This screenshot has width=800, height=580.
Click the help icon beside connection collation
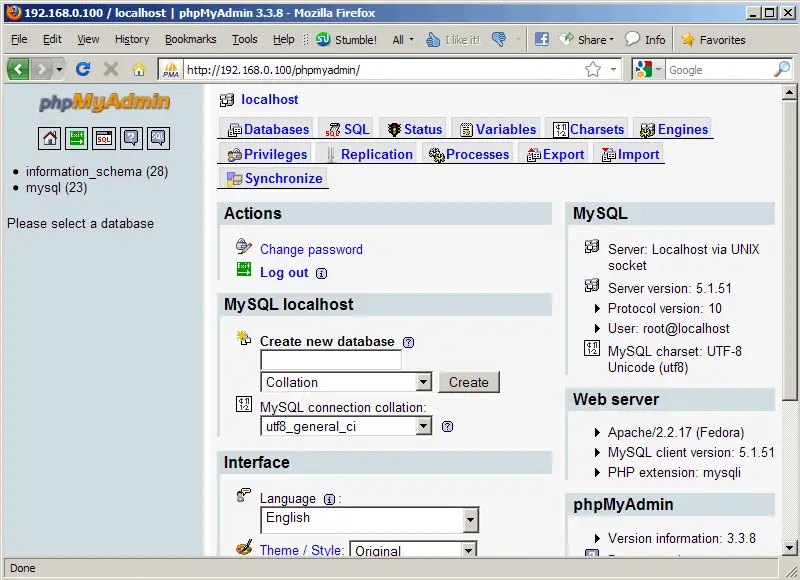tap(447, 426)
